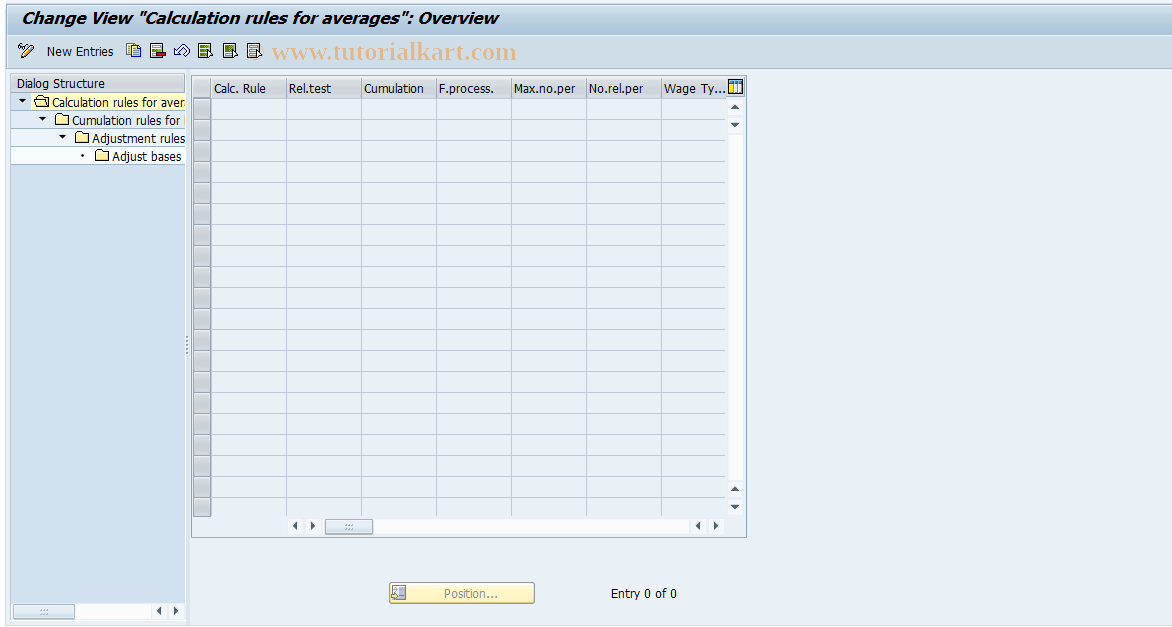1172x627 pixels.
Task: Open the table column configuration icon
Action: click(735, 87)
